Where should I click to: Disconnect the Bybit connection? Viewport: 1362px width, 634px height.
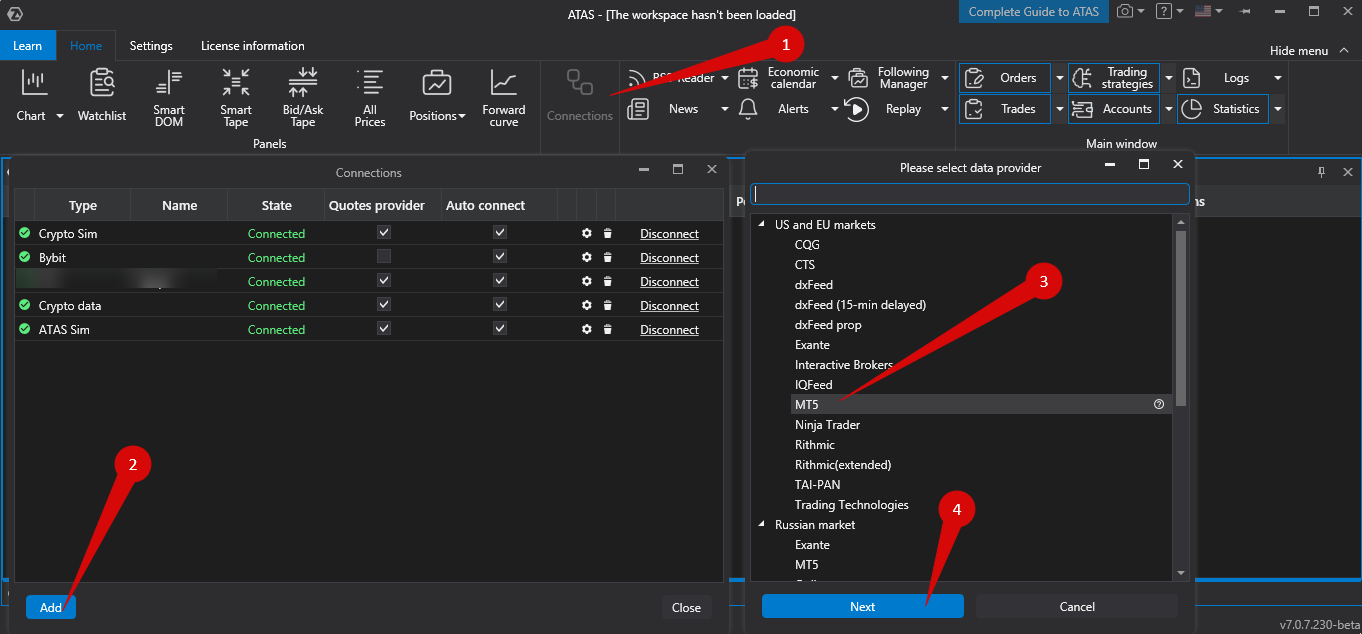[x=669, y=258]
